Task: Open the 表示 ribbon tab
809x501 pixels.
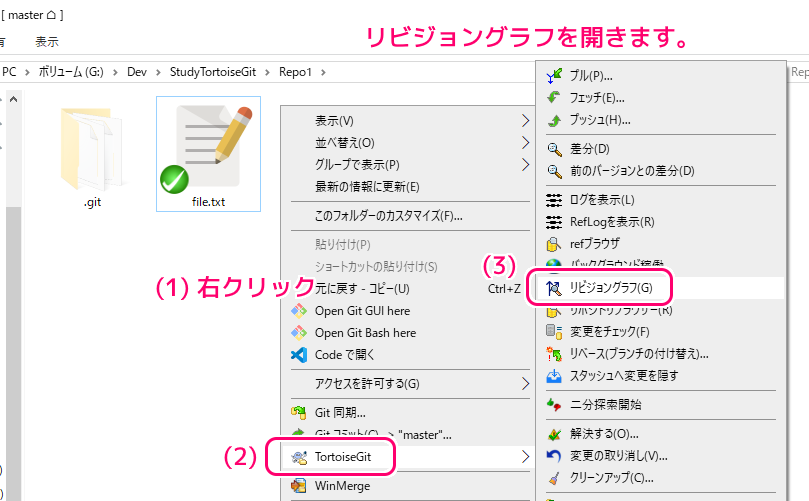Action: point(47,42)
